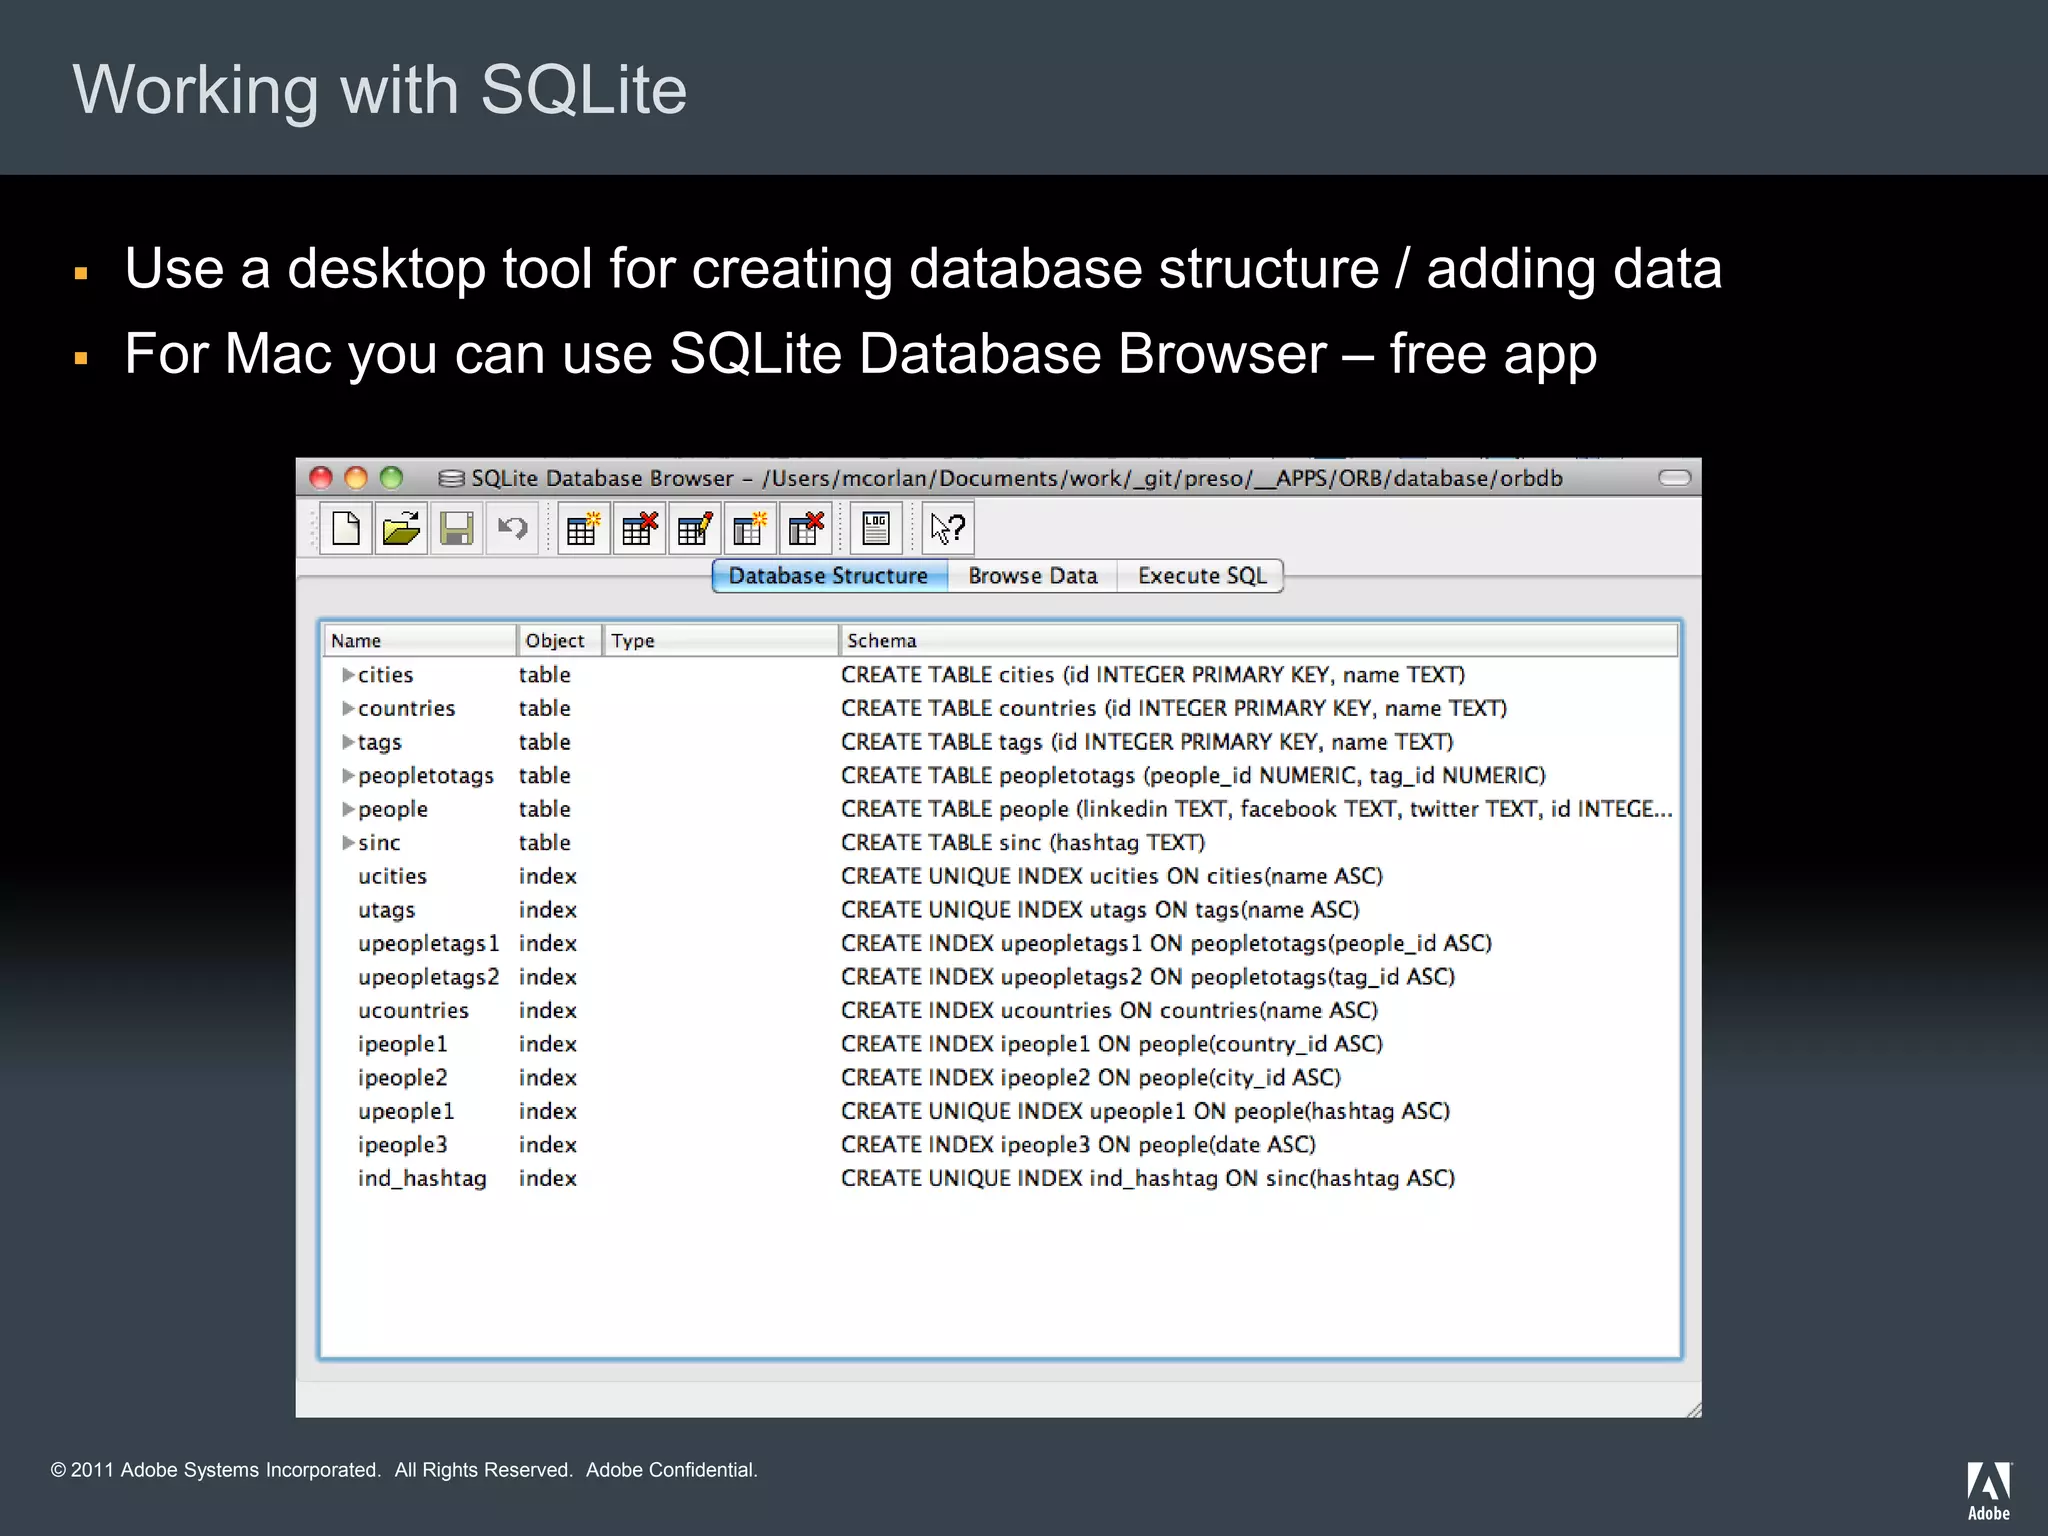The image size is (2048, 1536).
Task: Click the 'Working with SQLite' slide title
Action: pos(380,91)
